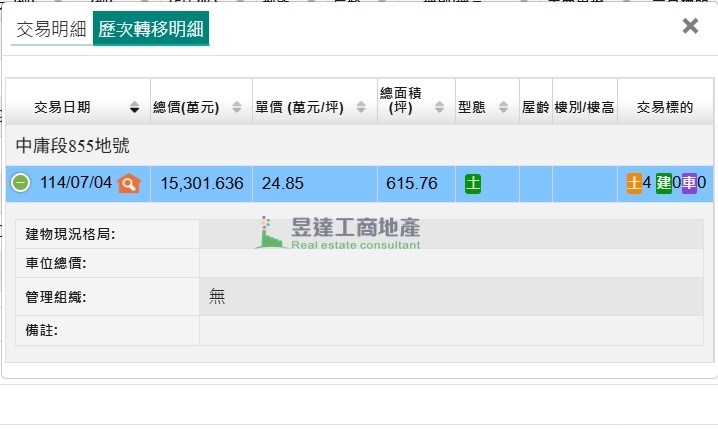Click the 樓別/樓高 column header
Viewport: 718px width, 429px height.
point(584,107)
